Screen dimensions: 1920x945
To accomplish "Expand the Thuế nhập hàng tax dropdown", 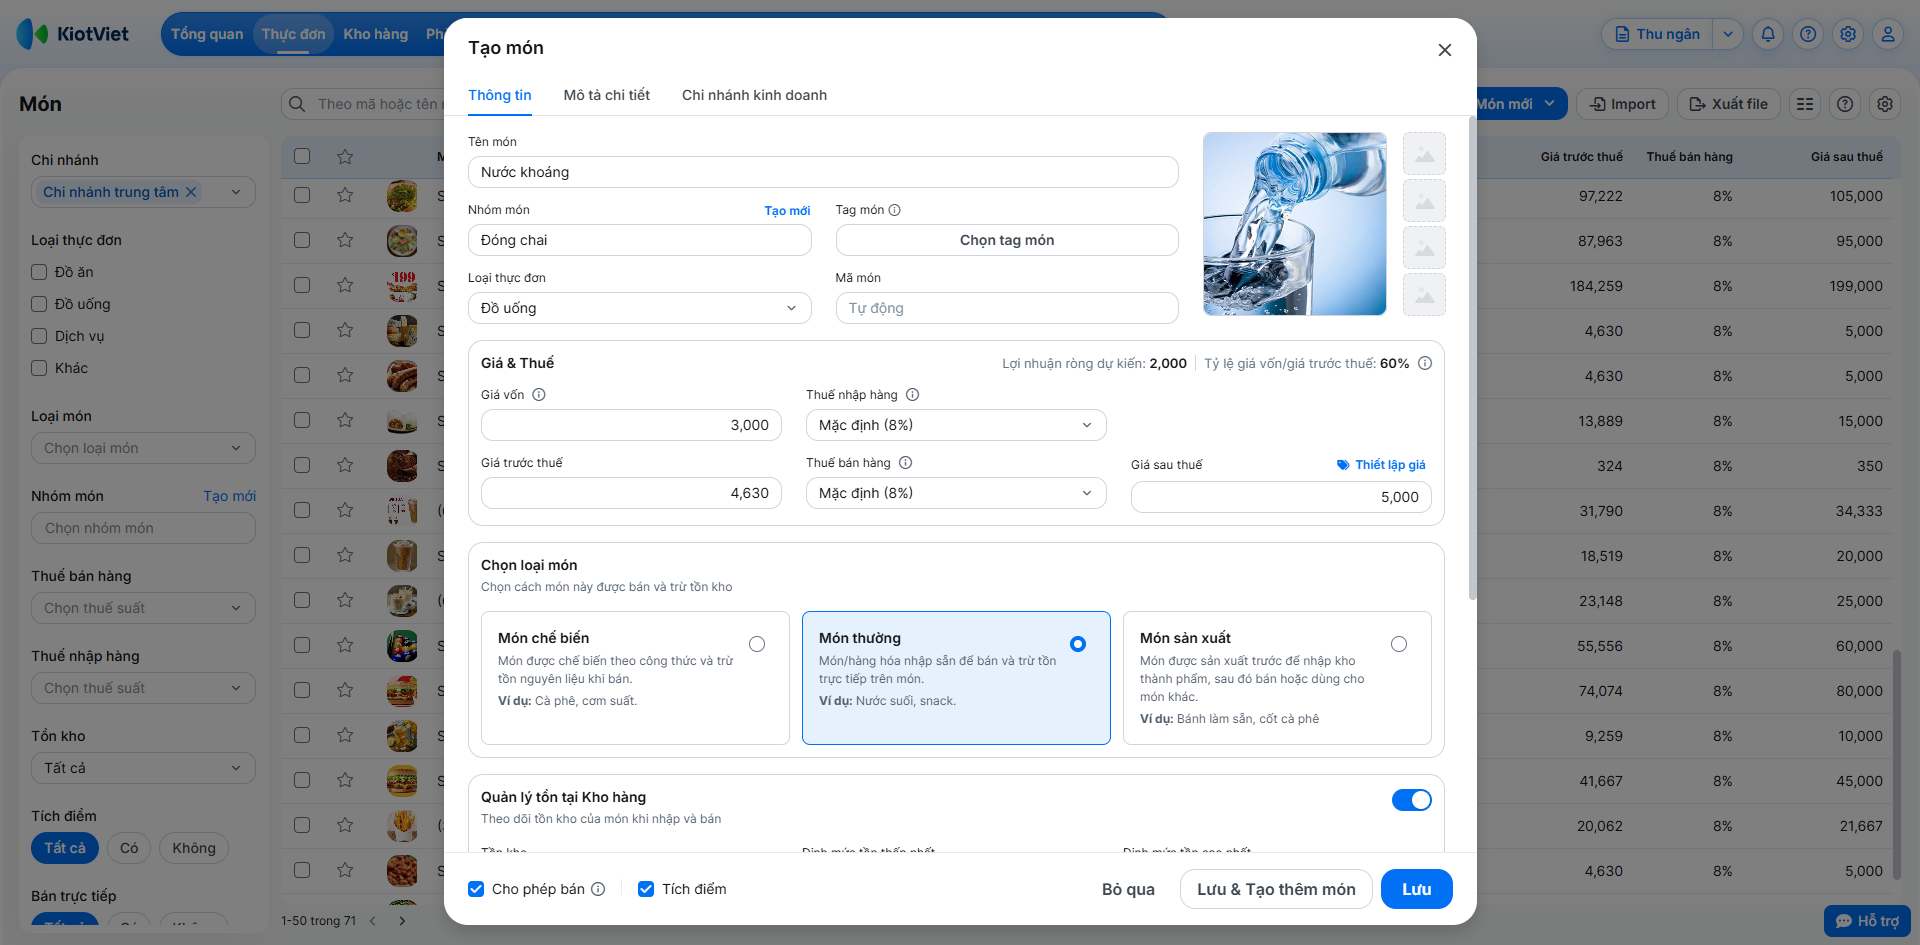I will (x=956, y=425).
